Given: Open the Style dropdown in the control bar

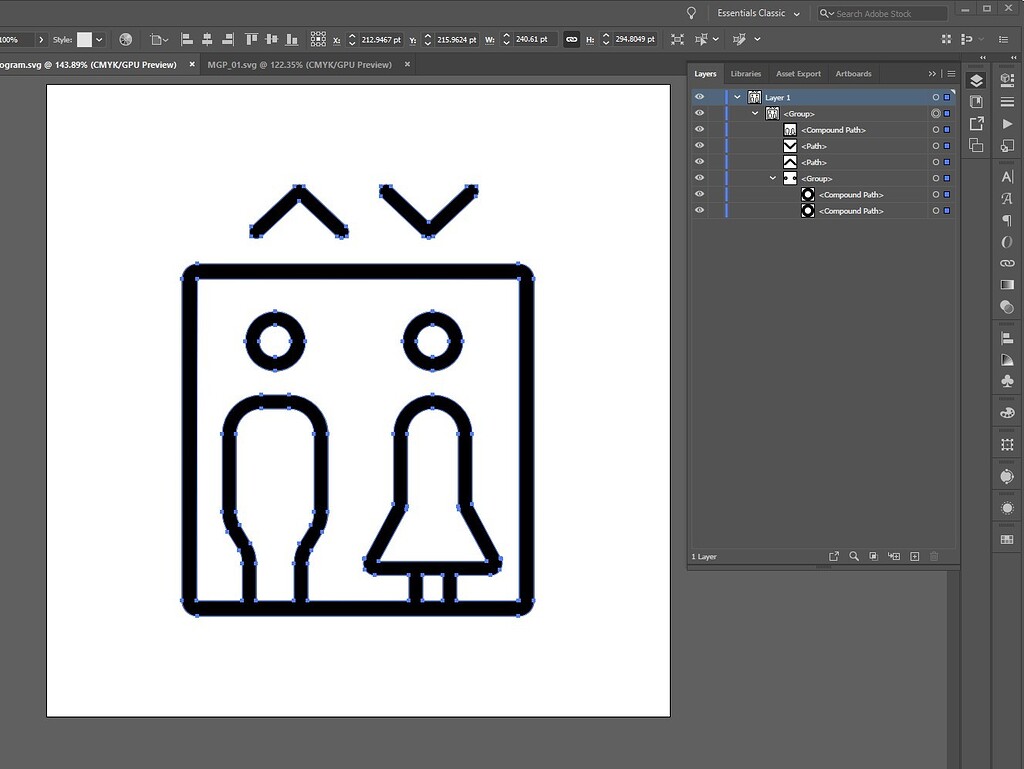Looking at the screenshot, I should click(x=97, y=39).
